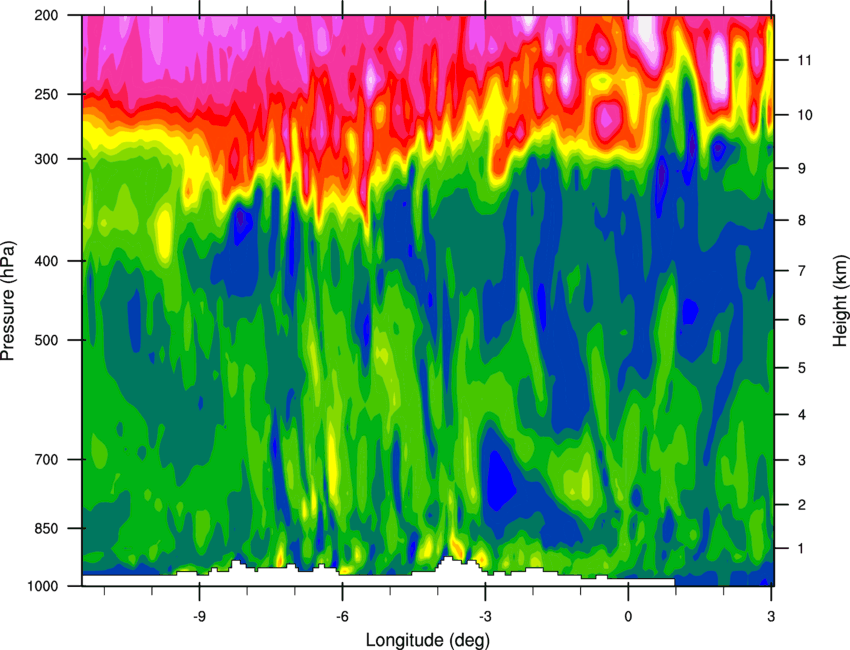The width and height of the screenshot is (850, 650).
Task: Pick the 11 km height label
Action: [805, 60]
